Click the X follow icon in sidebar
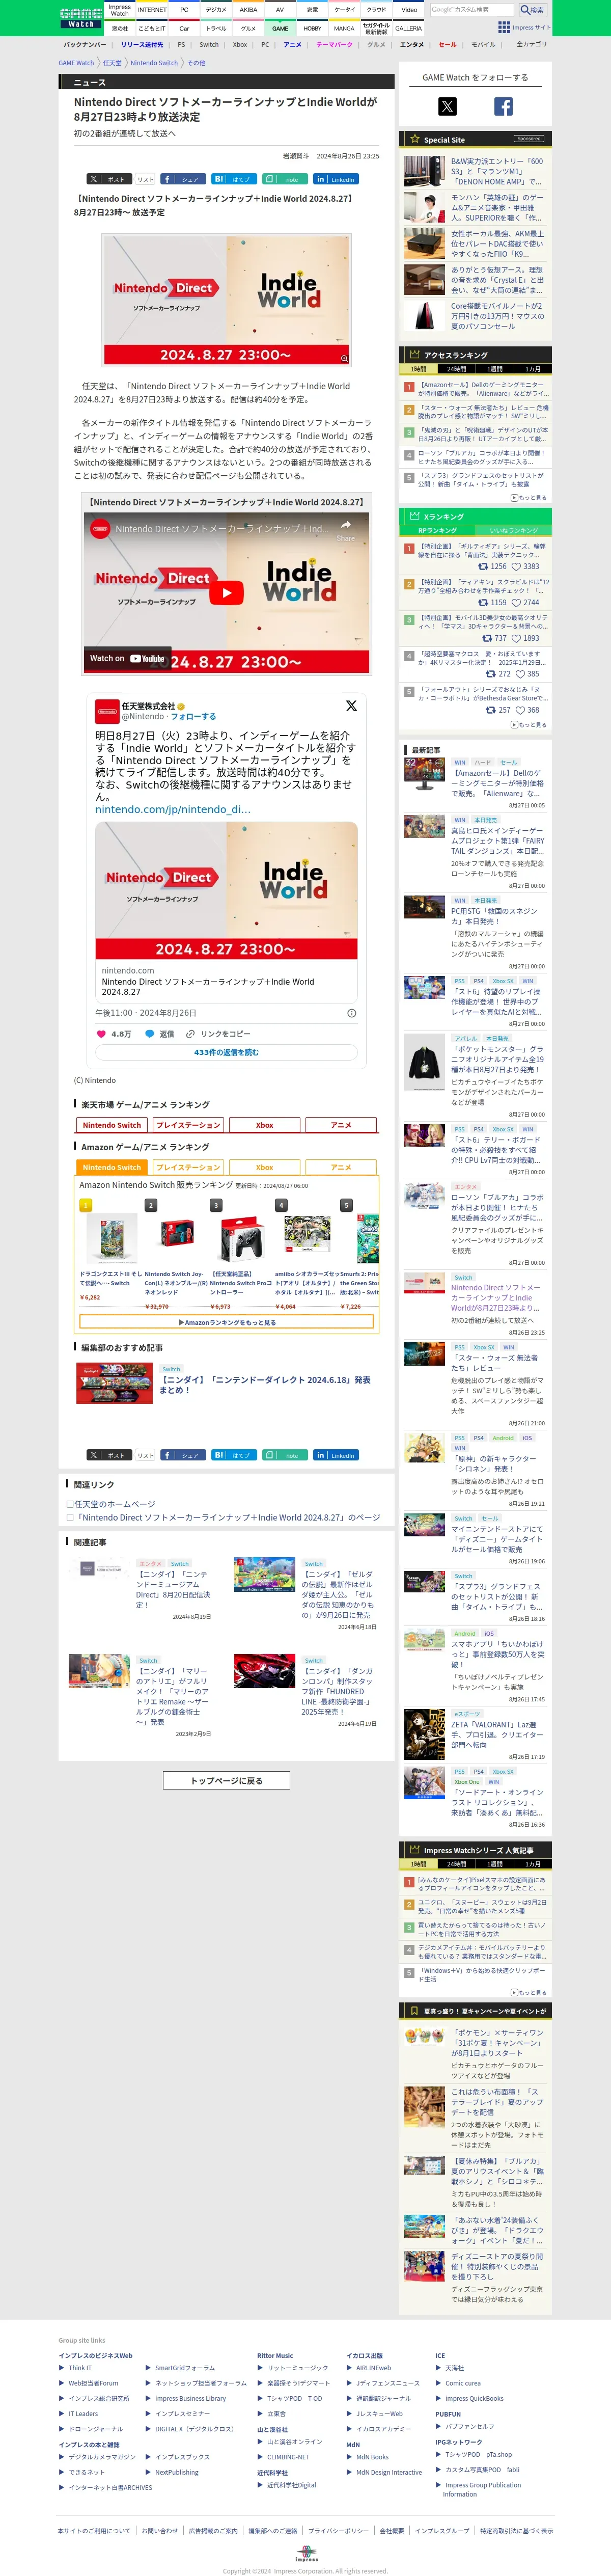This screenshot has width=611, height=2576. coord(447,106)
